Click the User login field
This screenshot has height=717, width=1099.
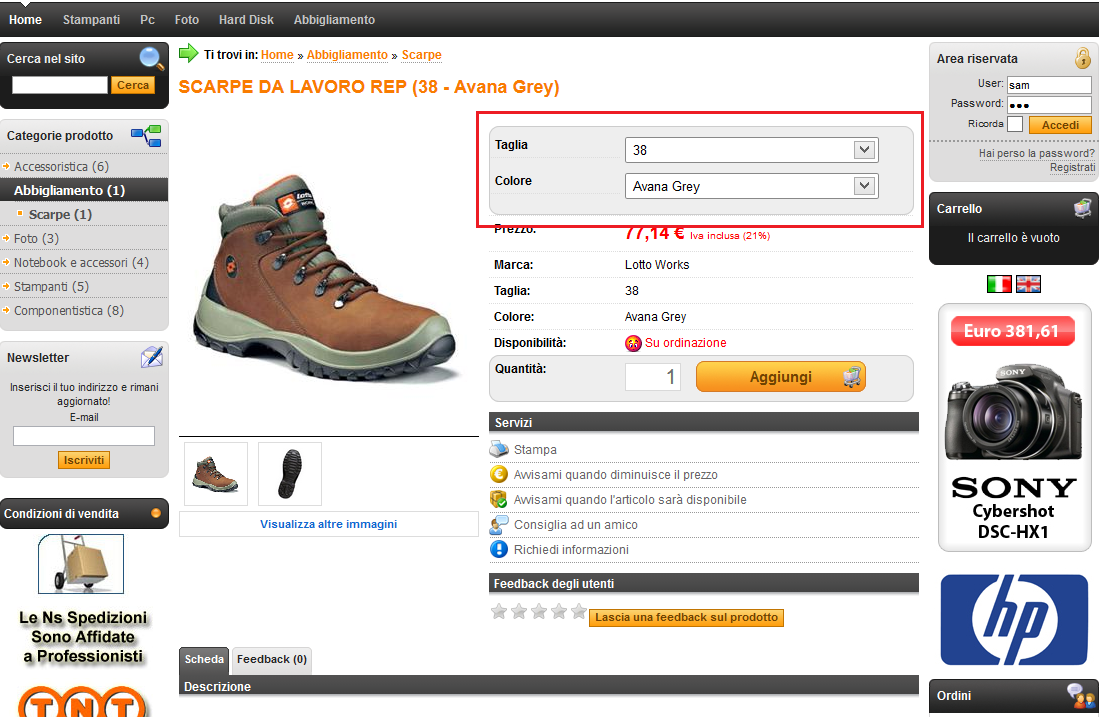(x=1049, y=85)
